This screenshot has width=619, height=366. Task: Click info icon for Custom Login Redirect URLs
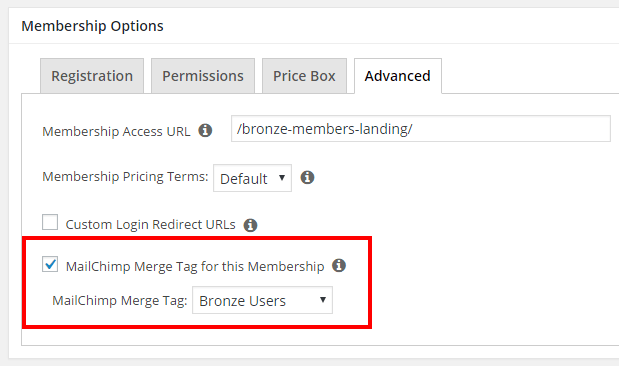point(250,225)
